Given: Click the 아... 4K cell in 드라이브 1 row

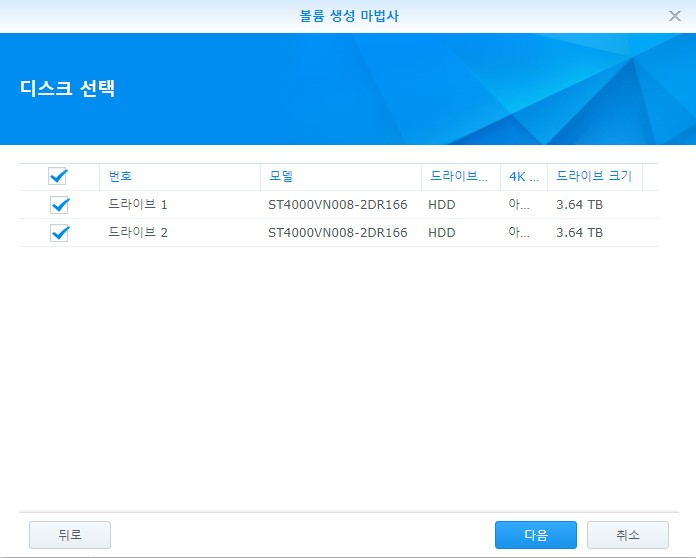Looking at the screenshot, I should tap(519, 205).
